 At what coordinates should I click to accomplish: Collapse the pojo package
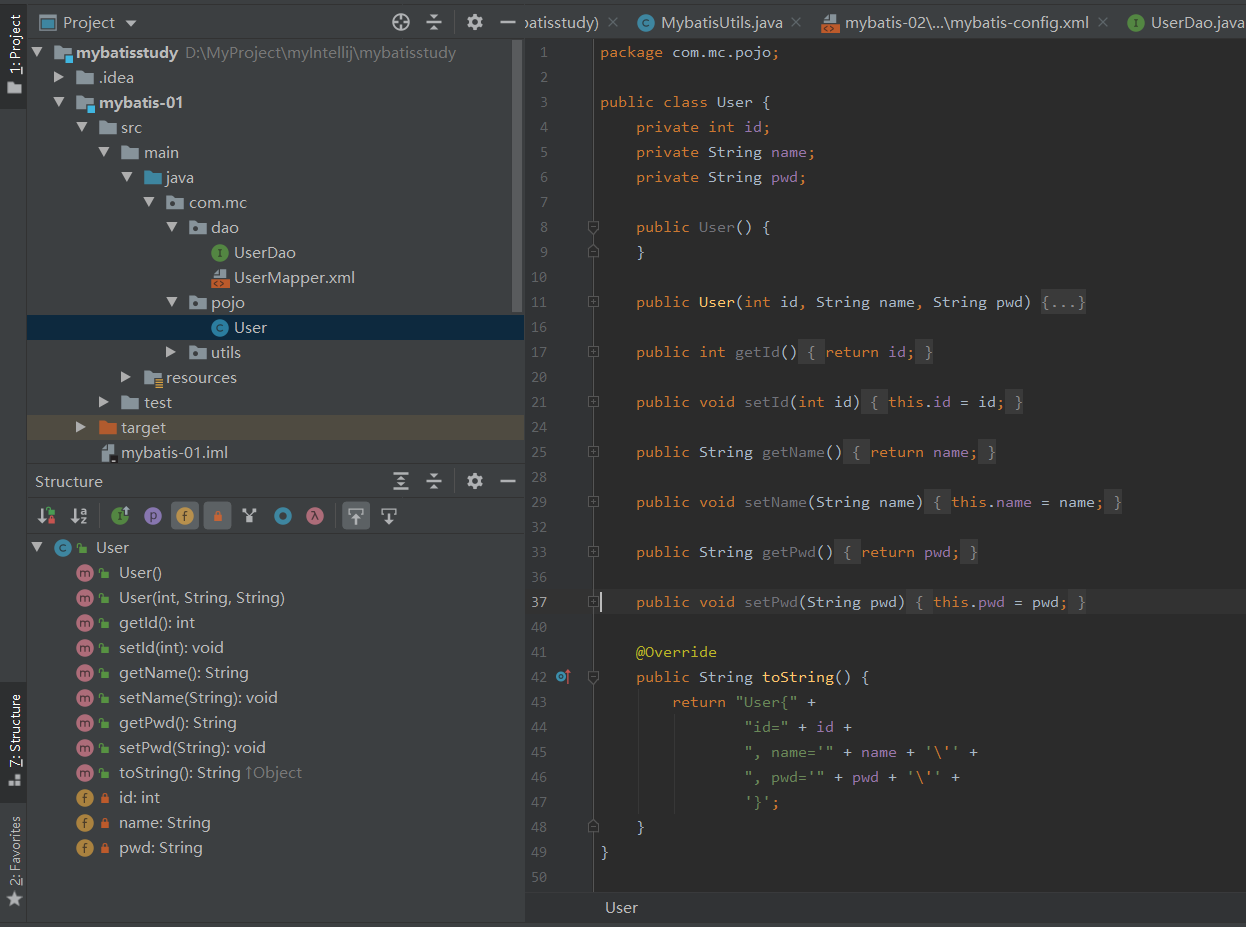(x=172, y=302)
